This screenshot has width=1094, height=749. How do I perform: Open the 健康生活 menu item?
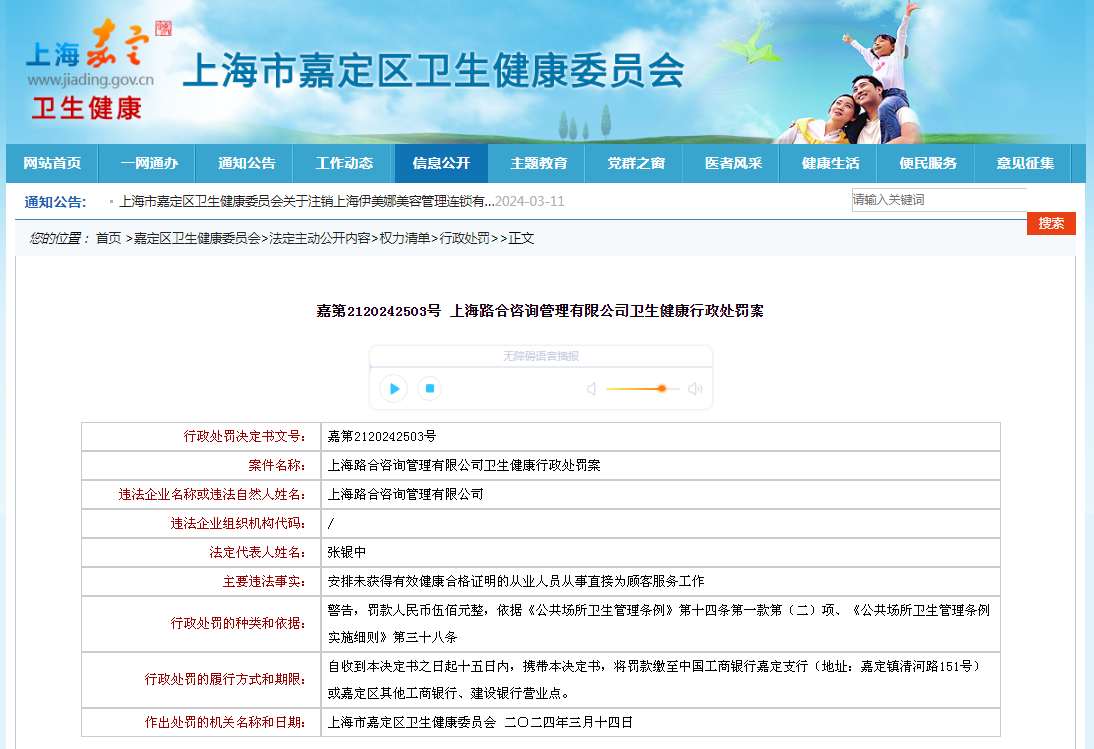click(830, 163)
